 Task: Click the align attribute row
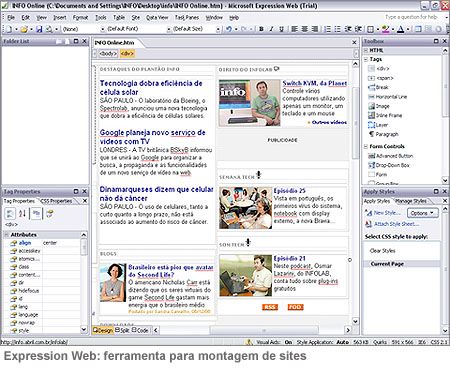click(x=45, y=243)
